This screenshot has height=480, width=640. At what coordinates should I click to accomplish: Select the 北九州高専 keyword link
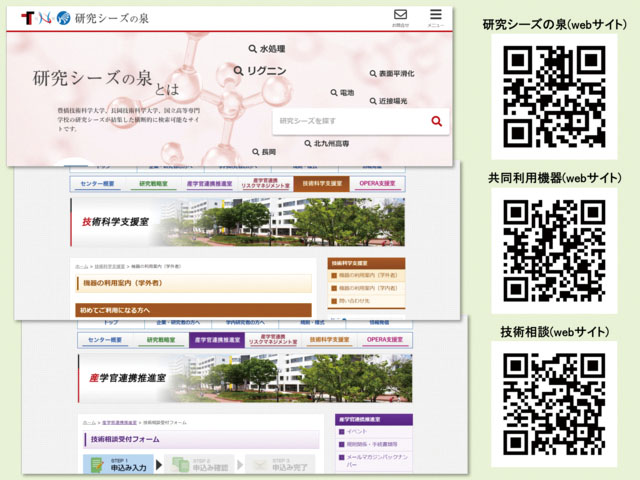327,144
